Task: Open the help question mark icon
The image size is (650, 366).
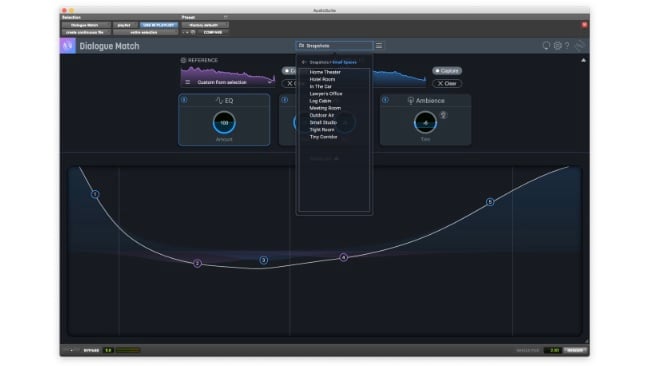Action: coord(567,46)
